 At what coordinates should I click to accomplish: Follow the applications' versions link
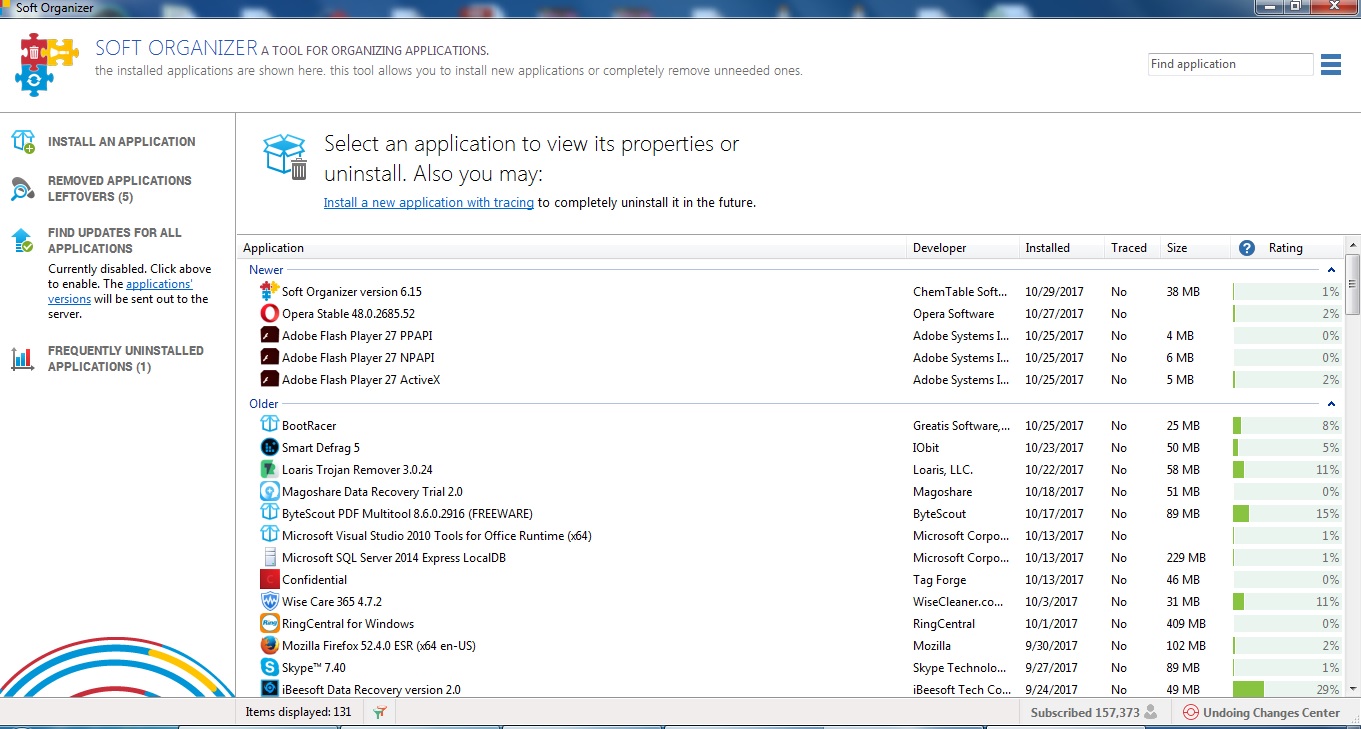click(121, 291)
